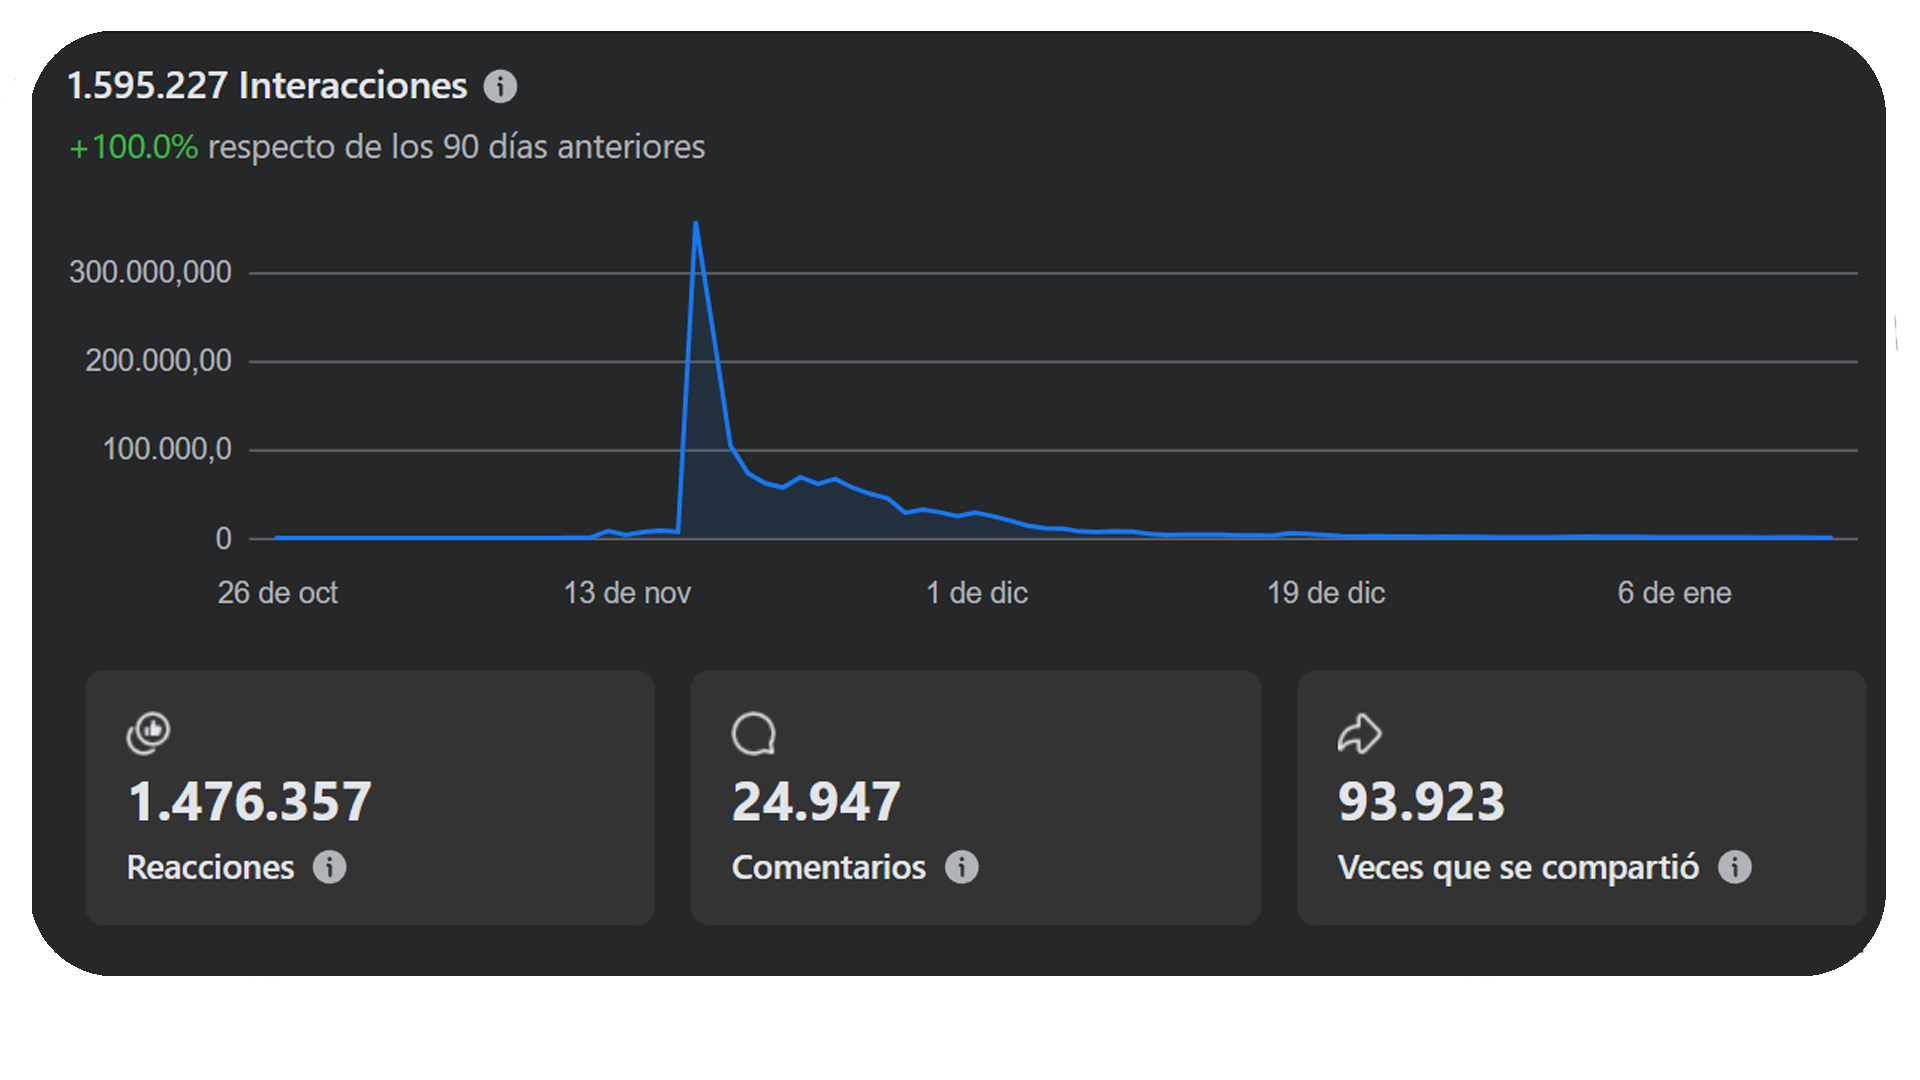Viewport: 1920px width, 1080px height.
Task: Click the 1.595.227 Interacciones heading
Action: pyautogui.click(x=267, y=86)
